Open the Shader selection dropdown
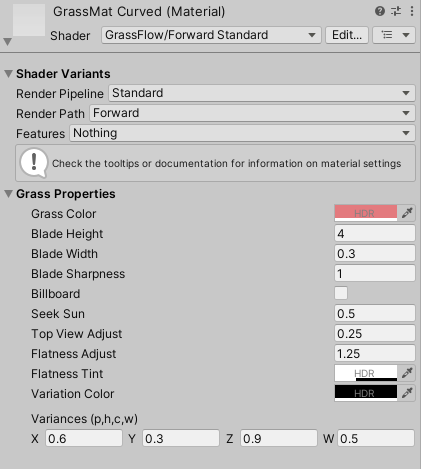 (x=211, y=35)
